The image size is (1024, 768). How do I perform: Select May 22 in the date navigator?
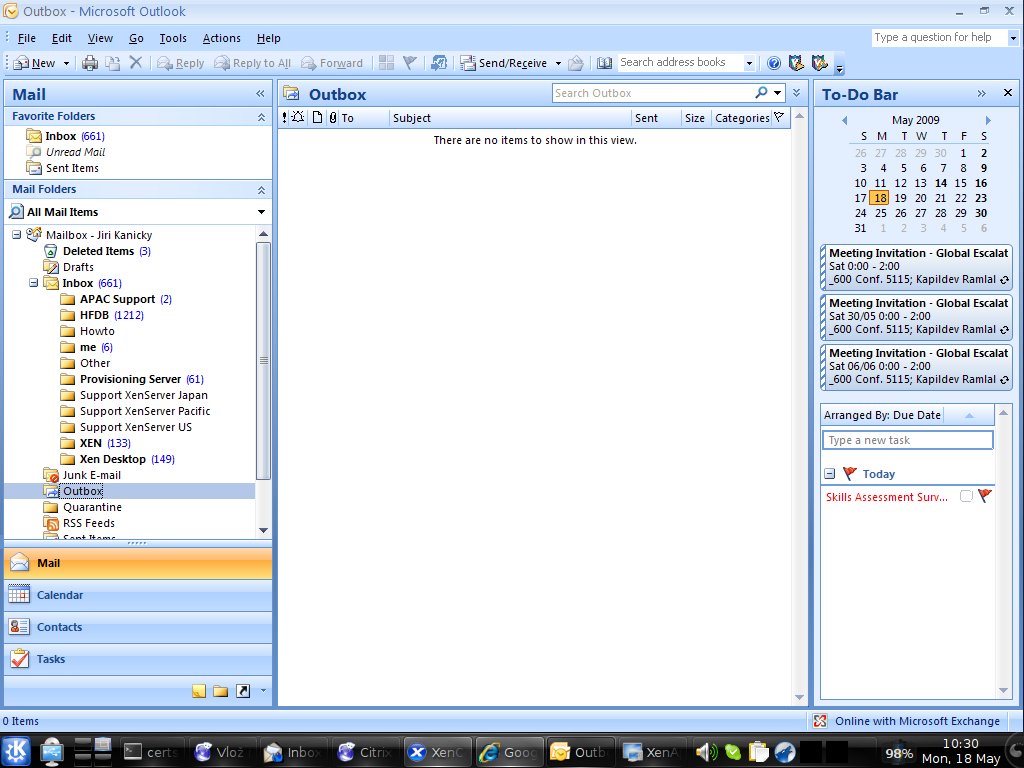click(x=961, y=198)
